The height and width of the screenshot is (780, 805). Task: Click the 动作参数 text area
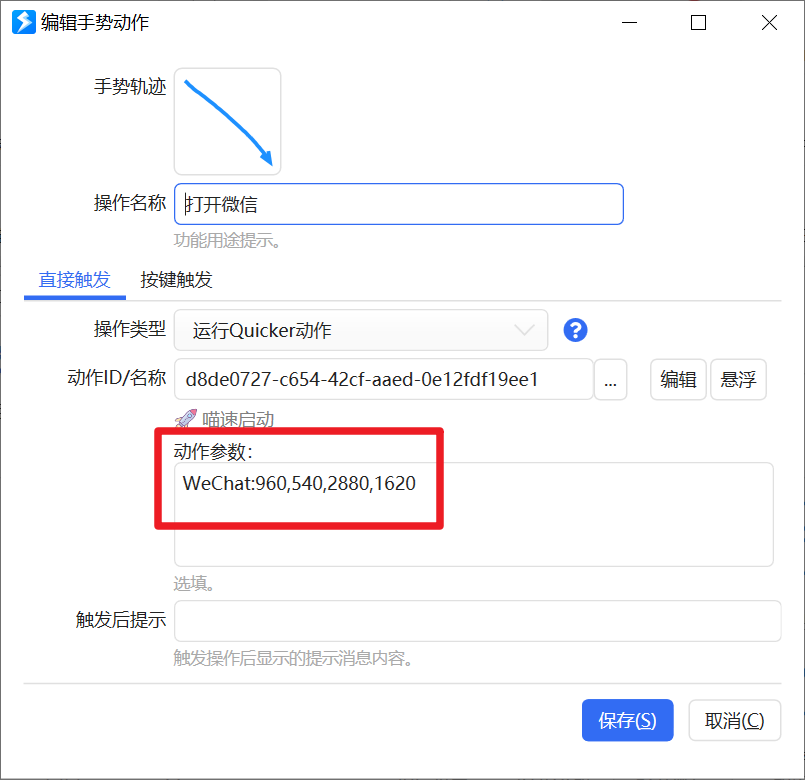point(473,514)
